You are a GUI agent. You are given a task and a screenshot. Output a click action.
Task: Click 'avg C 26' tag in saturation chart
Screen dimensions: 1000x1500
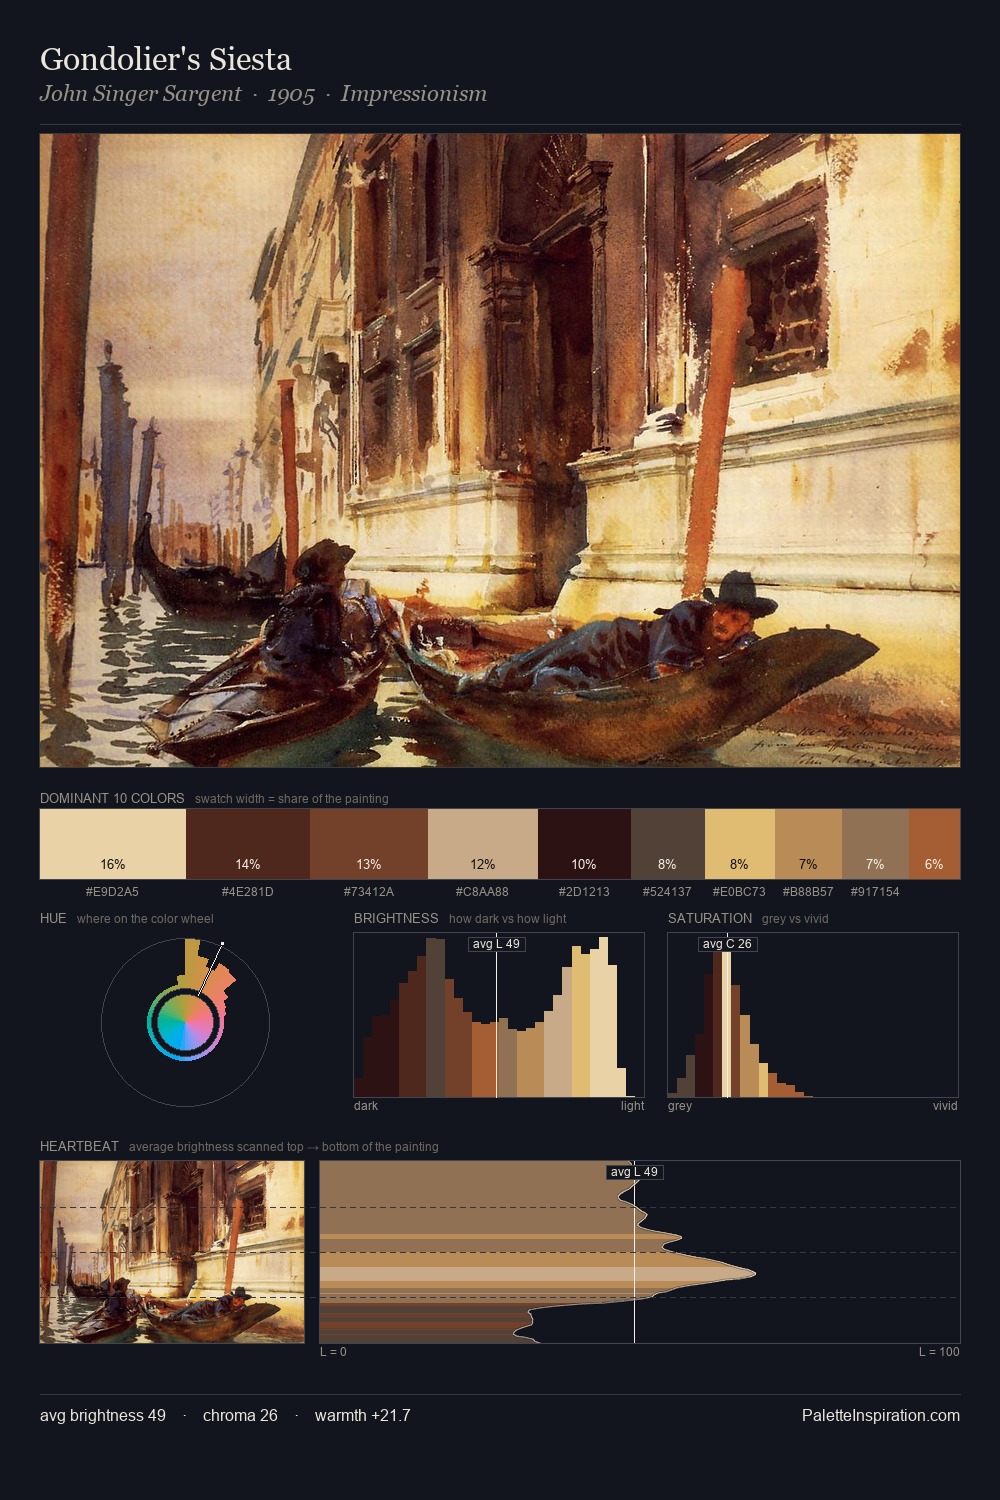click(x=727, y=944)
